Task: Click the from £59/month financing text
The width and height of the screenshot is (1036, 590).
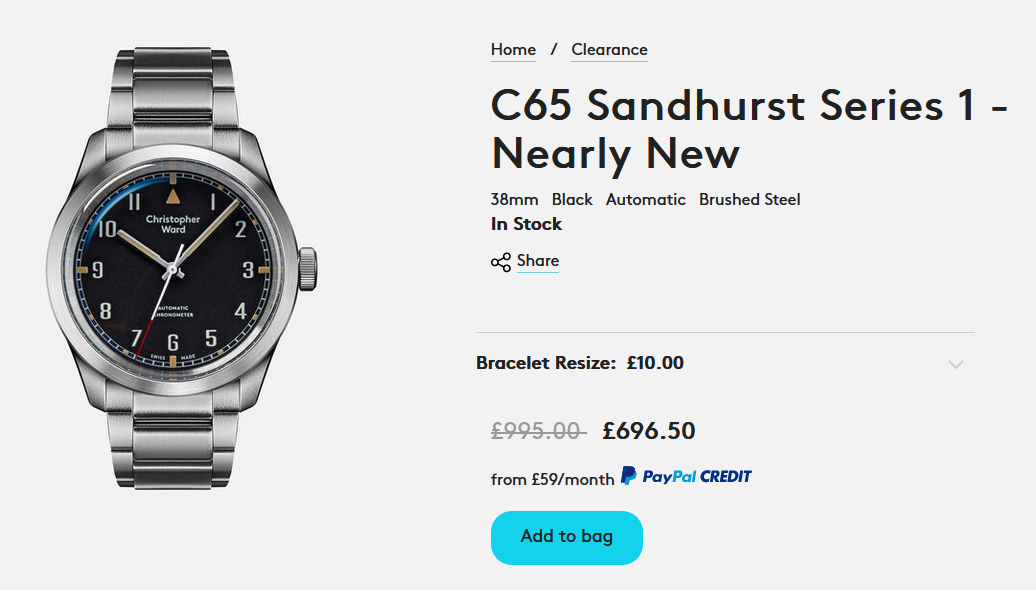Action: pyautogui.click(x=552, y=479)
